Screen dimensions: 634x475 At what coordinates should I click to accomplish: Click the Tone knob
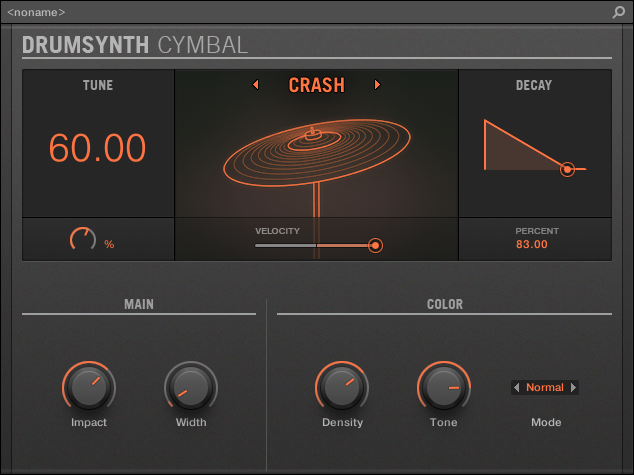click(443, 387)
